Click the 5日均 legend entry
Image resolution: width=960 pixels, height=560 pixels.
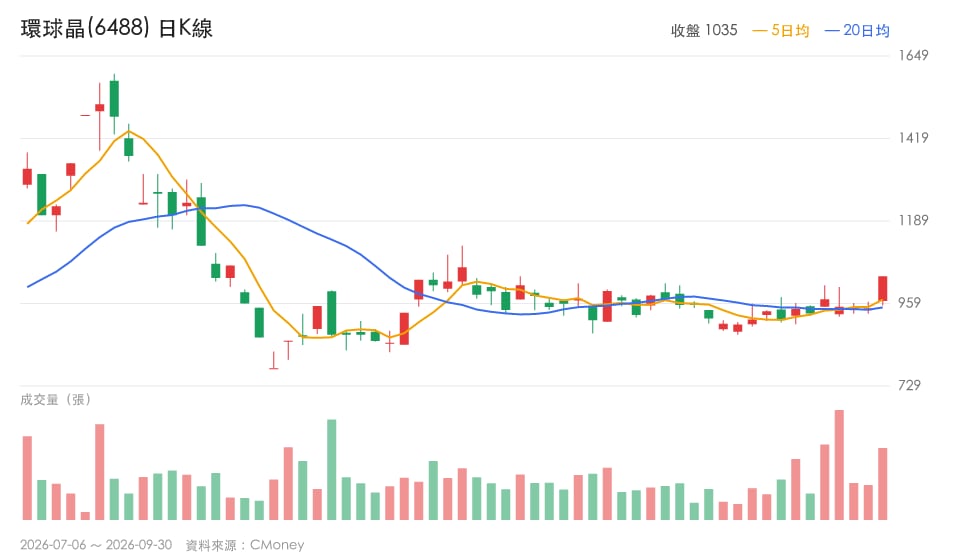(x=781, y=30)
